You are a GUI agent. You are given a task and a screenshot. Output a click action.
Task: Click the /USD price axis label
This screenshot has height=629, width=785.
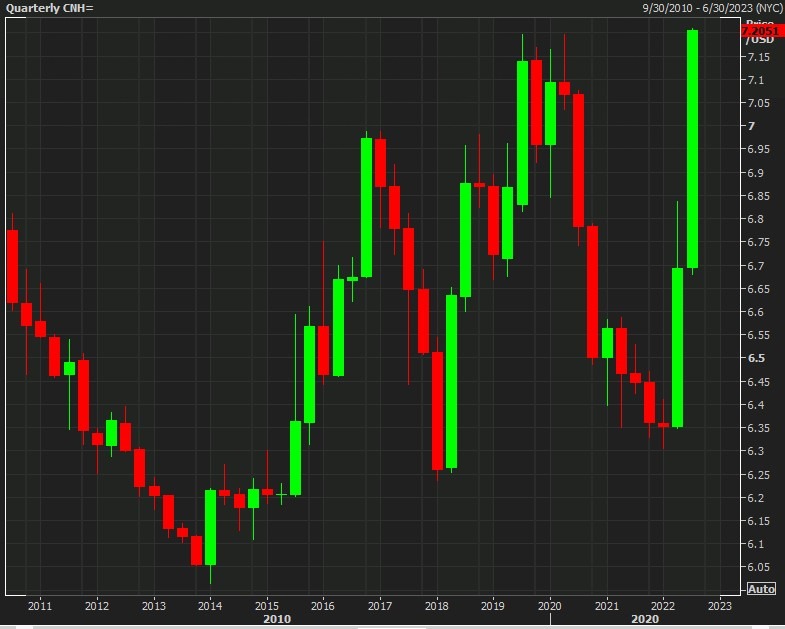[759, 41]
